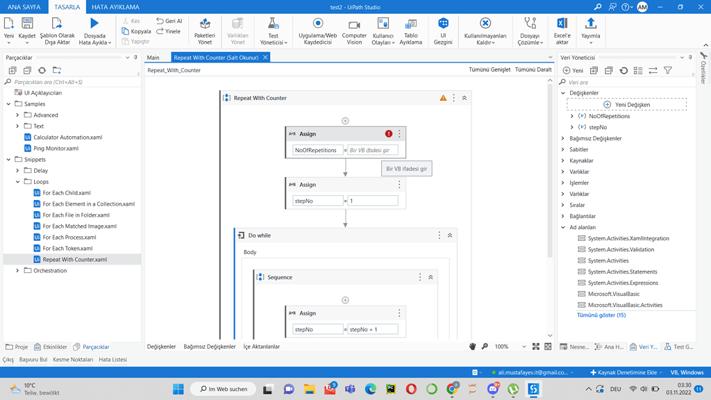Click the error icon on the first Assign

(x=389, y=134)
